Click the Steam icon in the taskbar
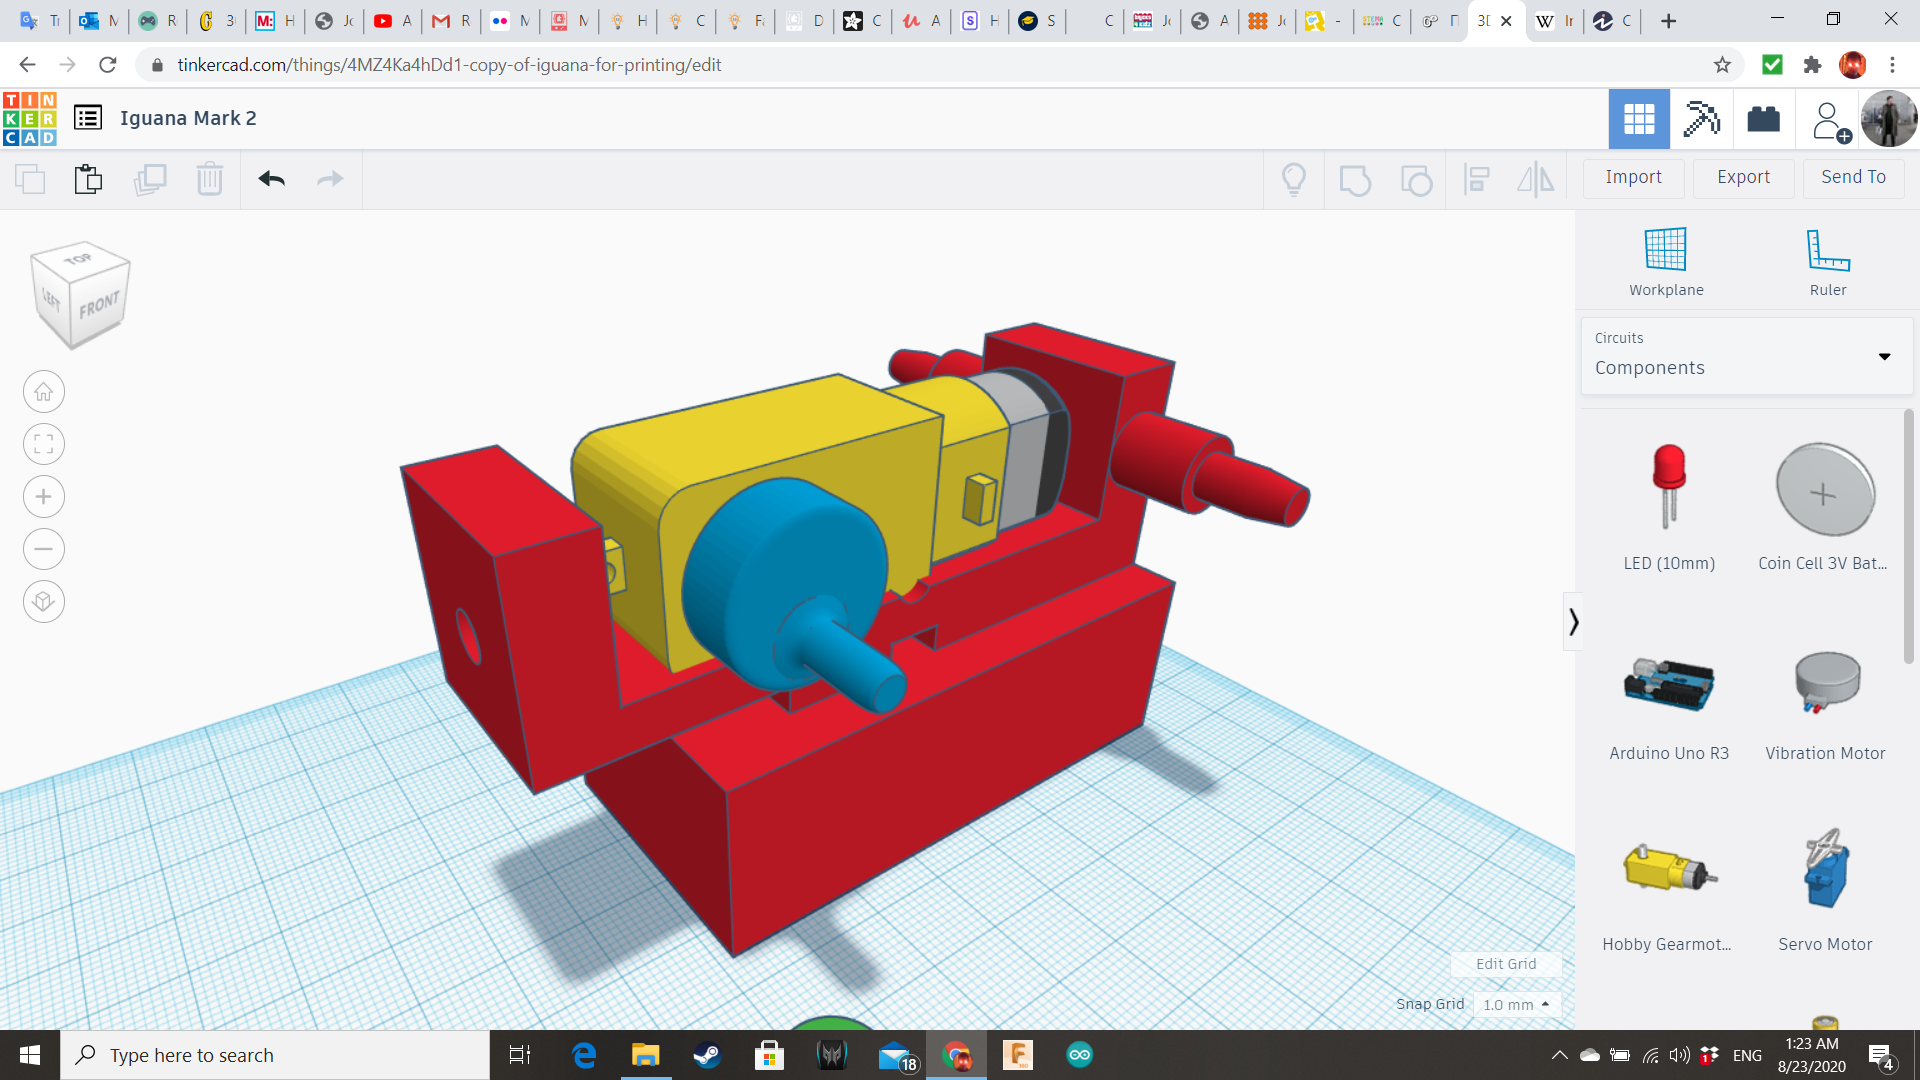Screen dimensions: 1920x1080 pyautogui.click(x=707, y=1055)
